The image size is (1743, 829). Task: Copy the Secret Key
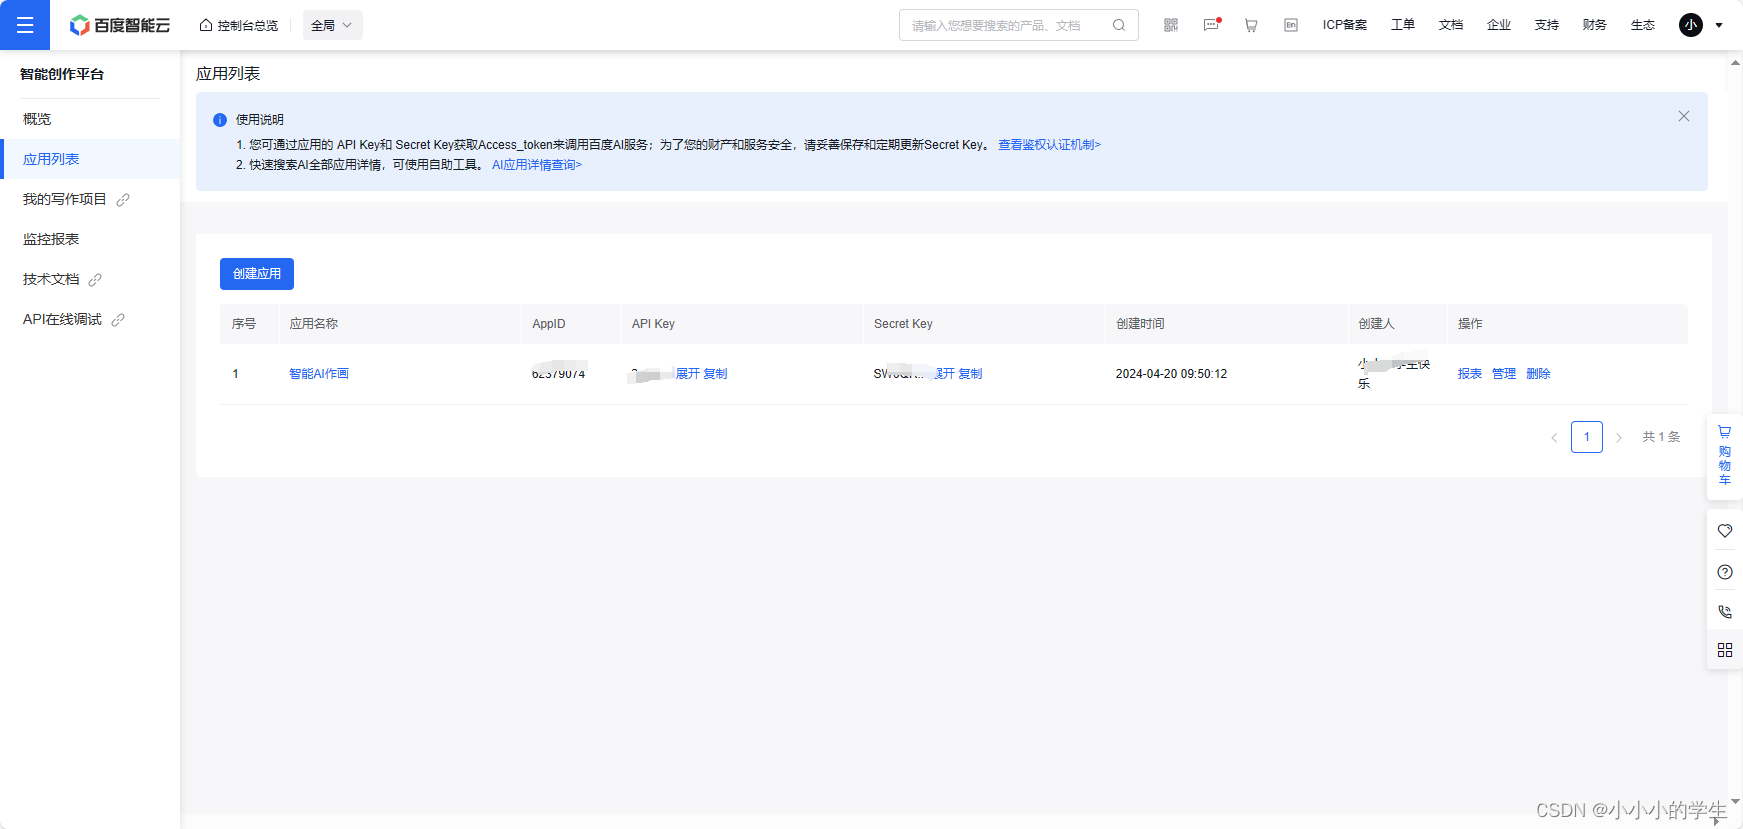coord(970,374)
